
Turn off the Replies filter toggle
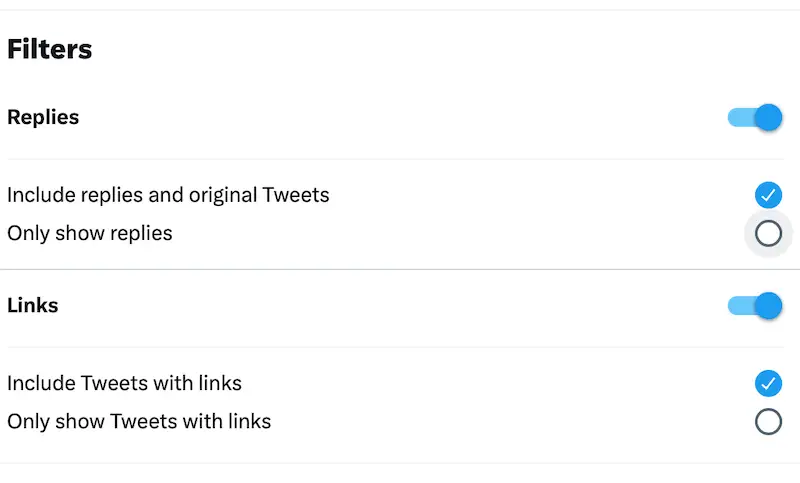[x=755, y=118]
